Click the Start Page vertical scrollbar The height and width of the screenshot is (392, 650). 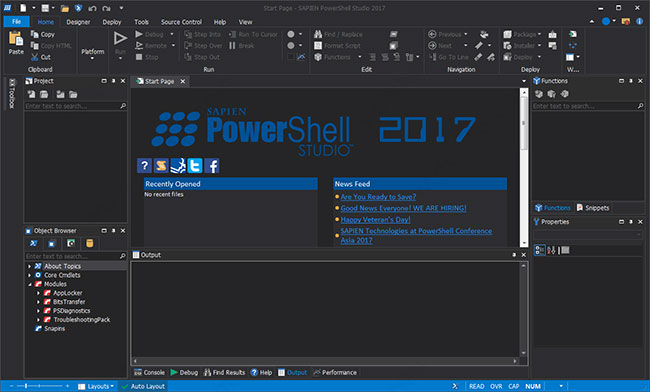(524, 167)
